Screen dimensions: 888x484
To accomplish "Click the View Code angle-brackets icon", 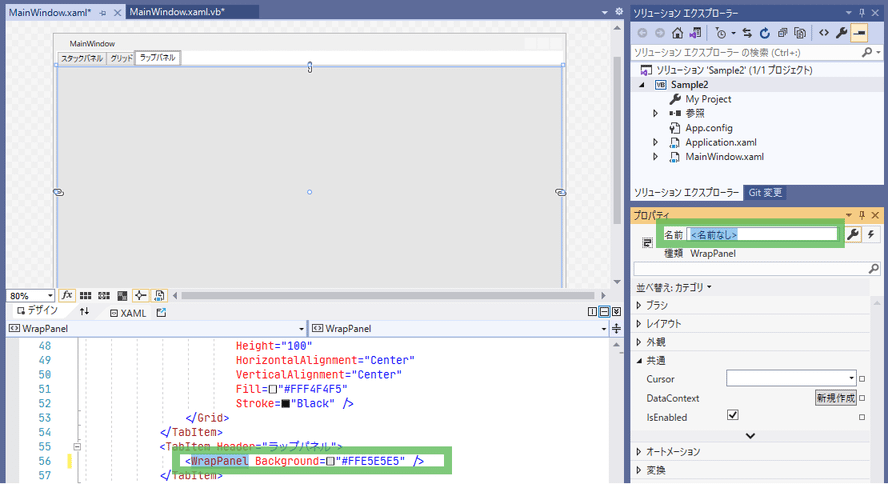I will pyautogui.click(x=824, y=33).
